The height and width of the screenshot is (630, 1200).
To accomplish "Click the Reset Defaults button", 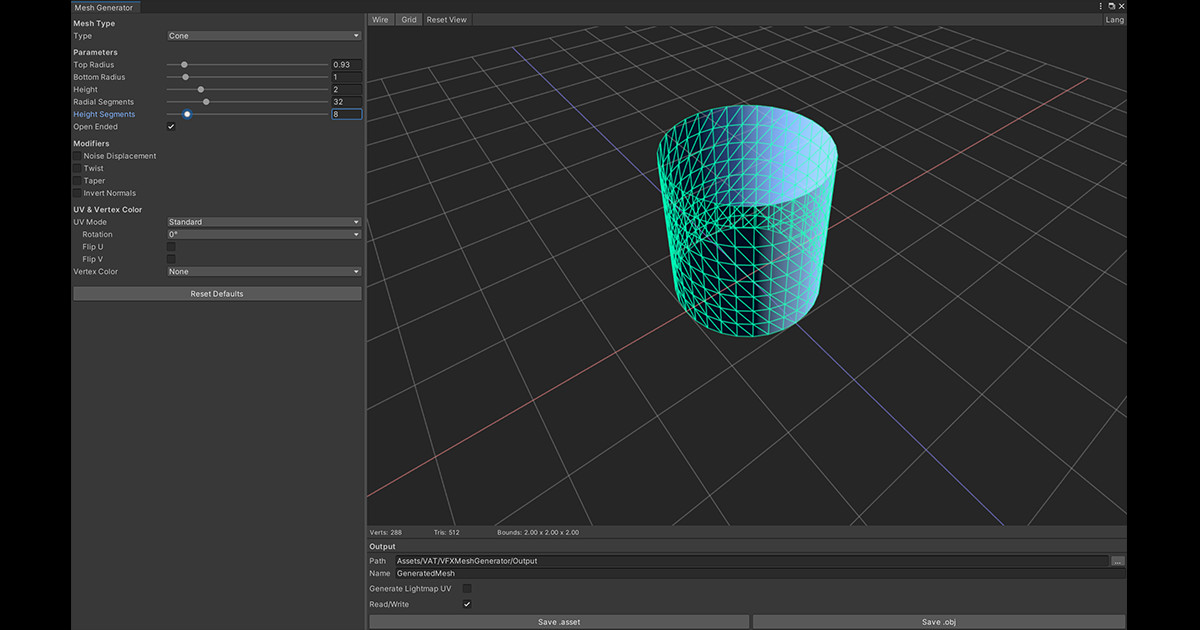I will (217, 294).
